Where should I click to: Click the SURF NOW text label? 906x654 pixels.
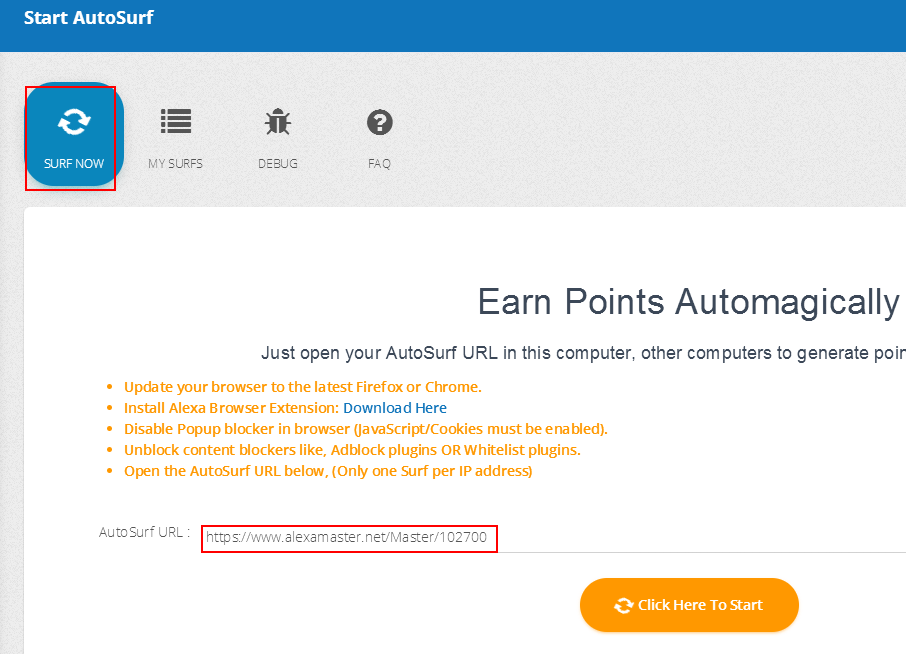74,164
